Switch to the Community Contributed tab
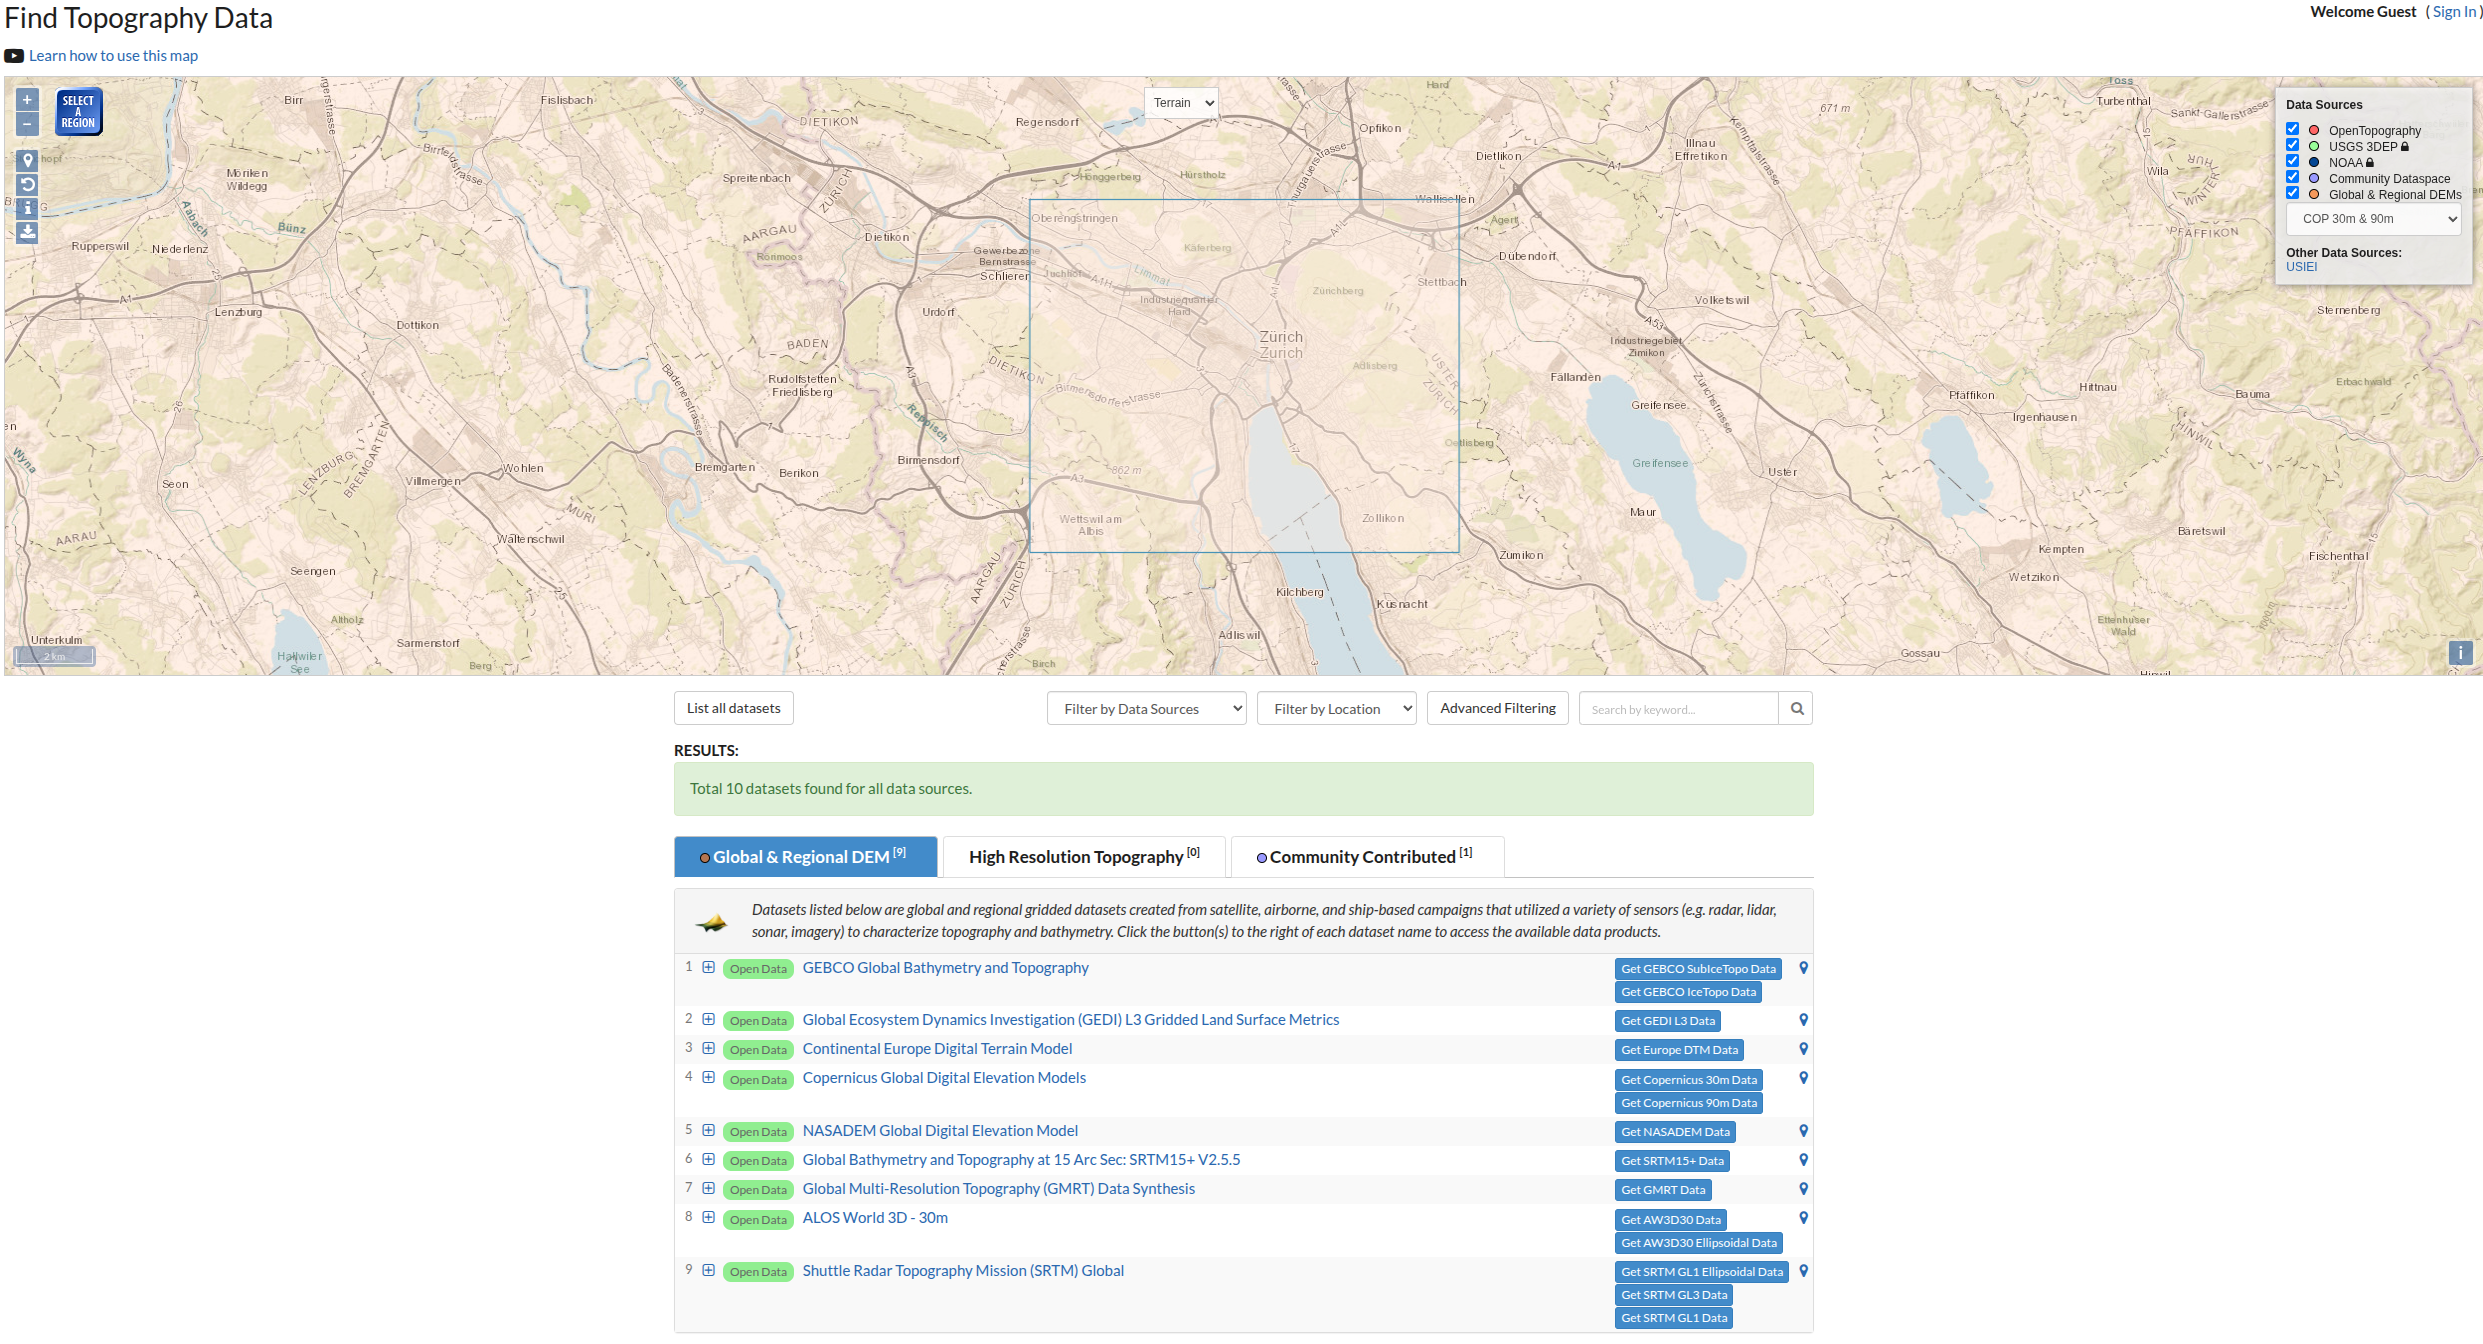Screen dimensions: 2483x1344 [1366, 857]
